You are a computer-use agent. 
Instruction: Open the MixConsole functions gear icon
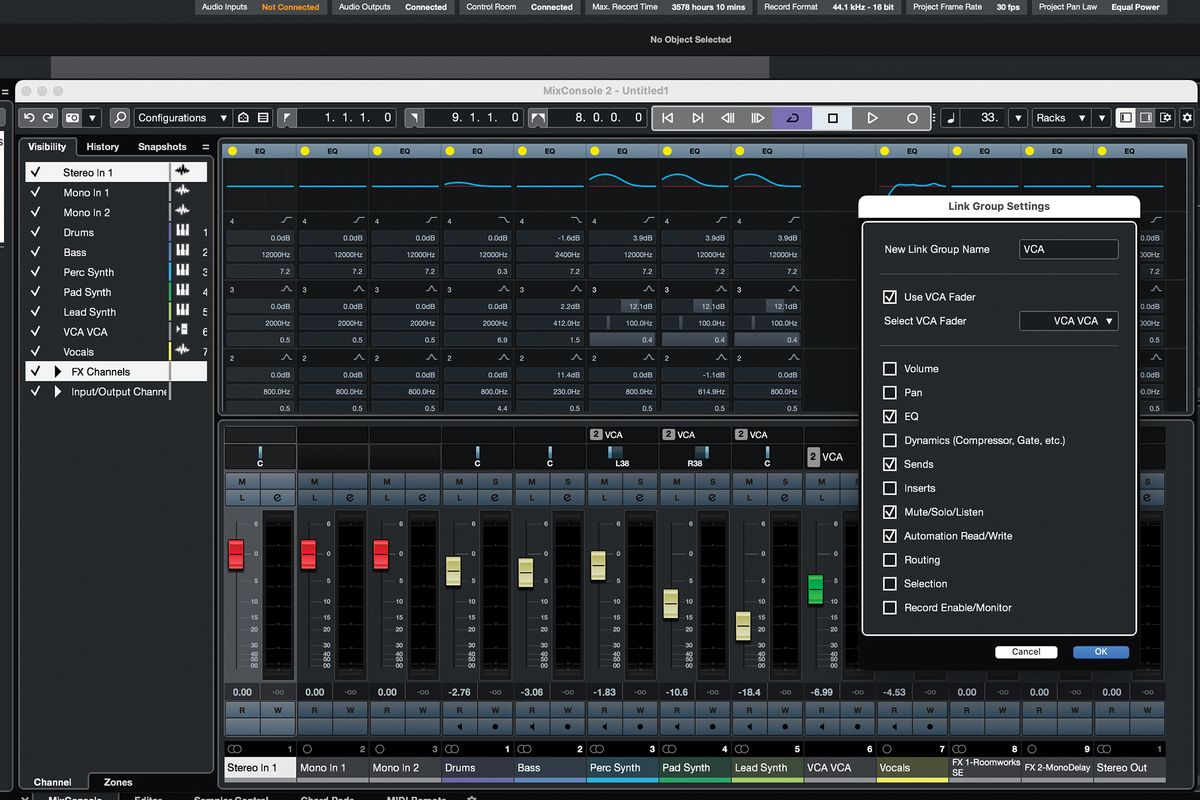(x=1187, y=117)
